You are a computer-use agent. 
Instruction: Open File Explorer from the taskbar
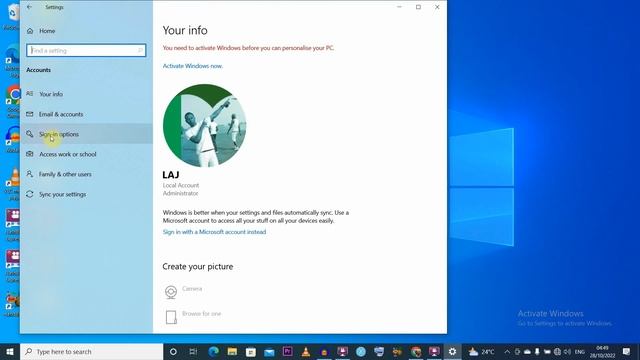pyautogui.click(x=232, y=351)
